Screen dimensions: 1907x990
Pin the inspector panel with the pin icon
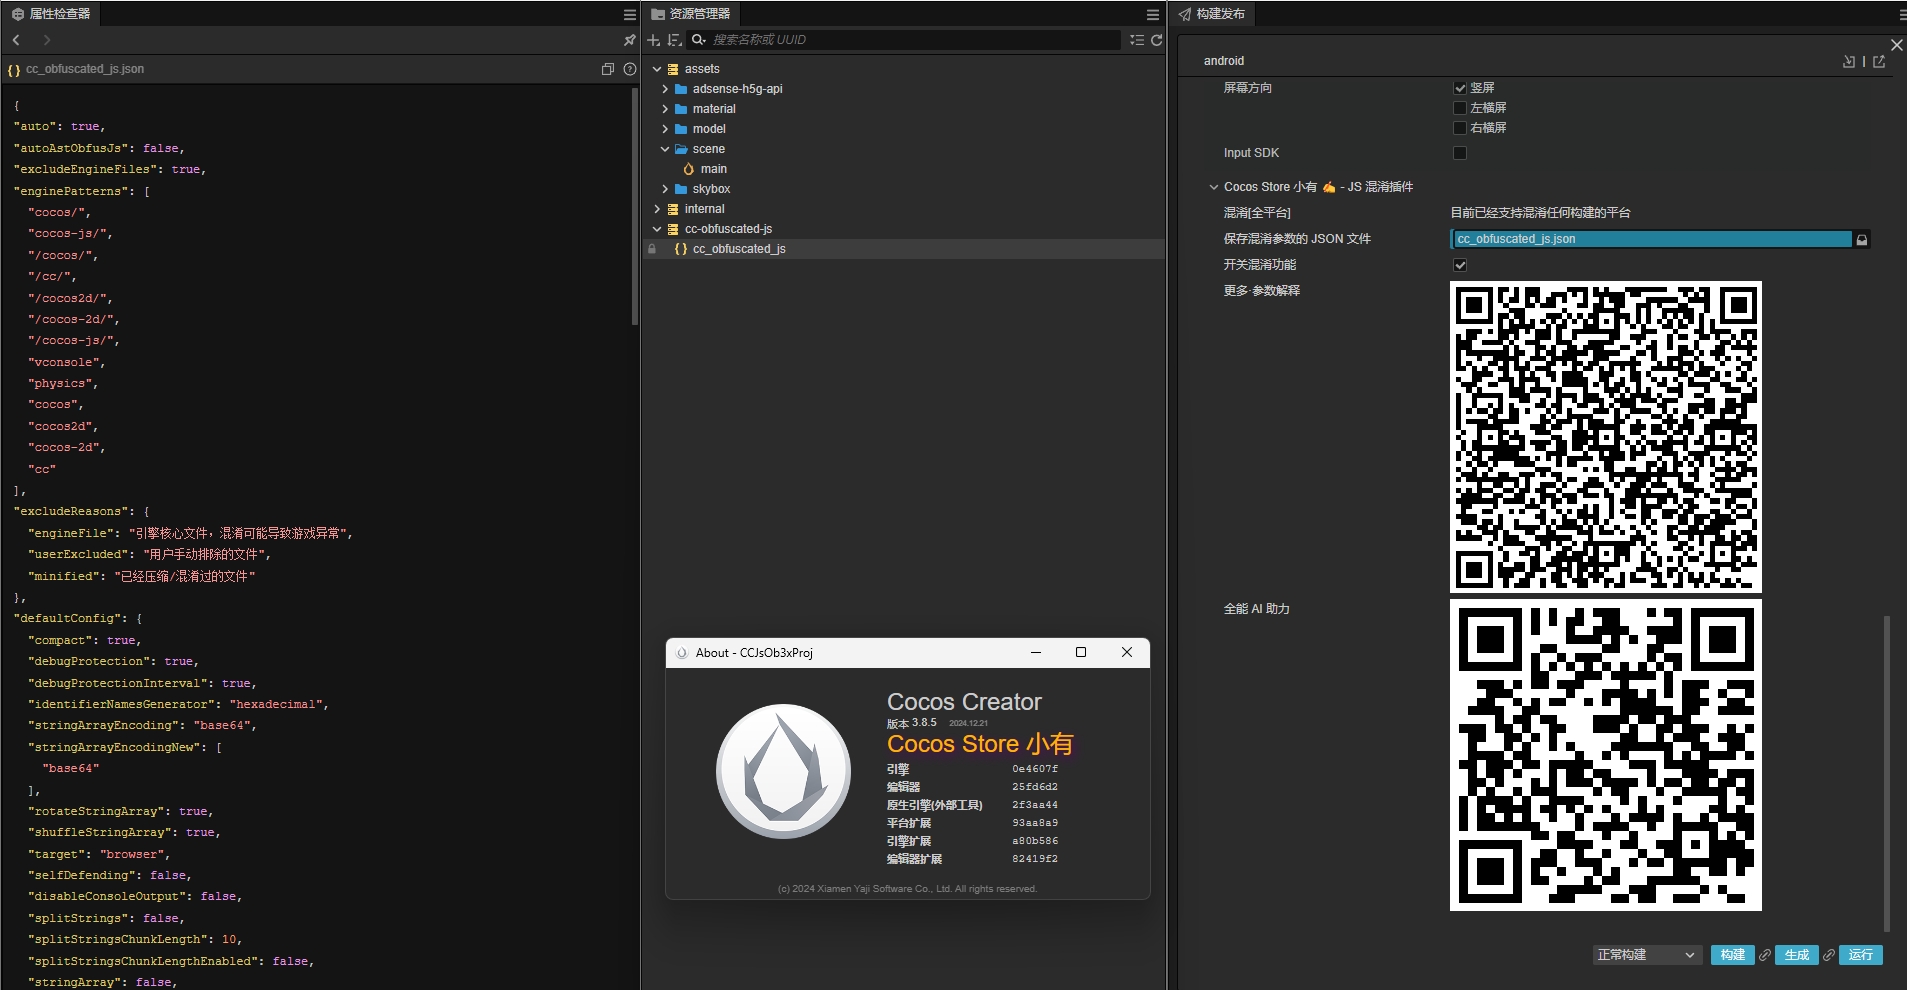[629, 40]
